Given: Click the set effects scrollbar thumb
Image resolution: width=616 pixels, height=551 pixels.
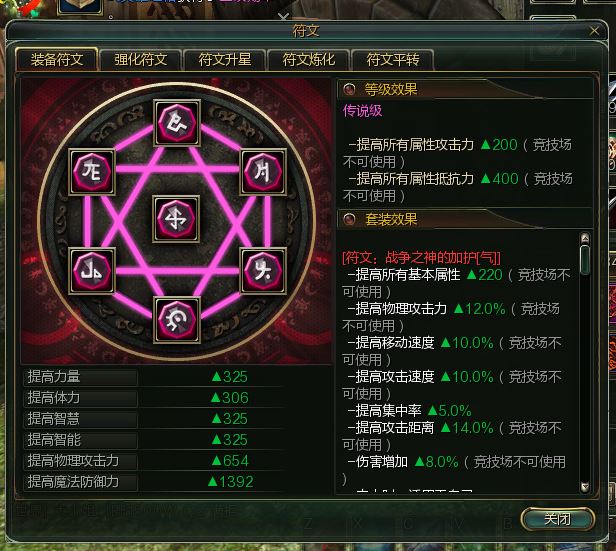Looking at the screenshot, I should [585, 259].
